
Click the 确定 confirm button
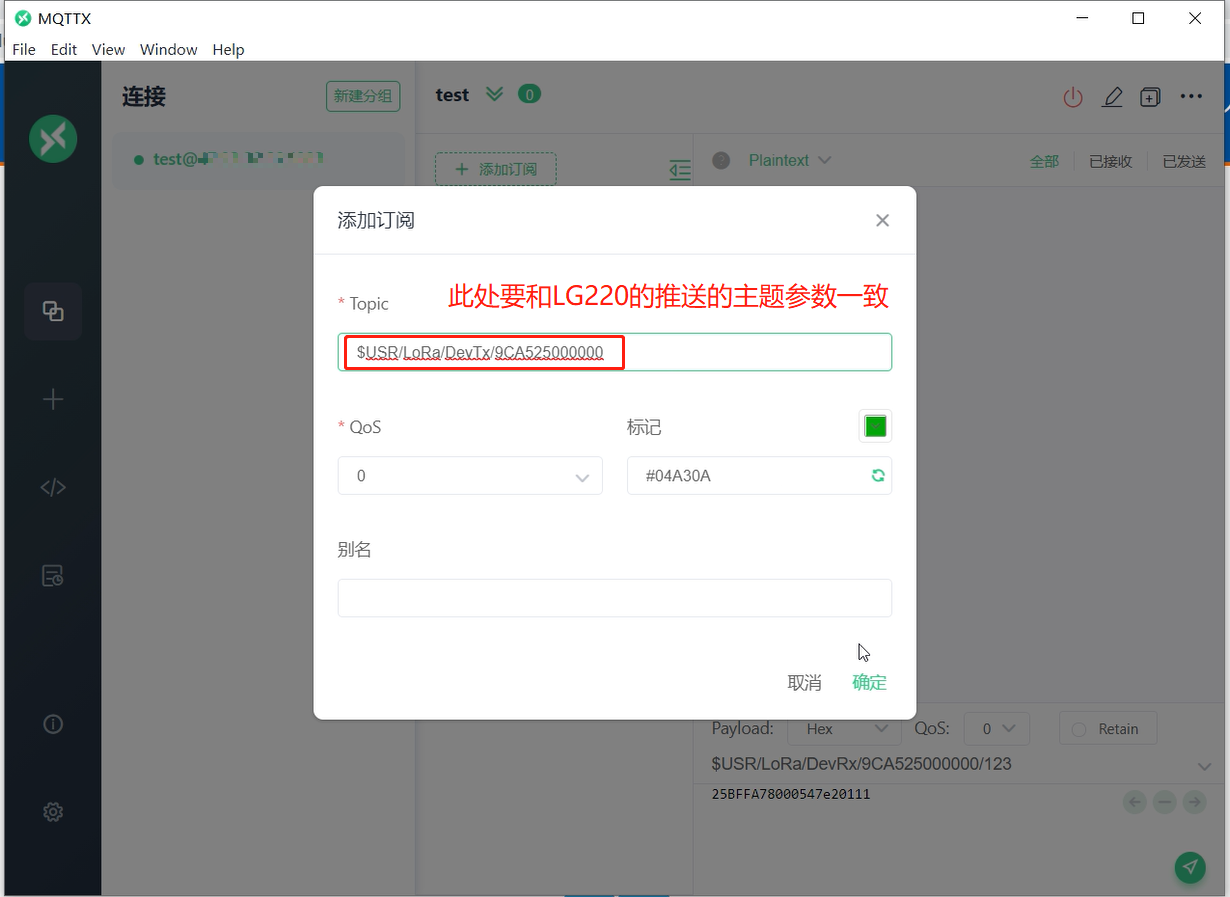[869, 682]
